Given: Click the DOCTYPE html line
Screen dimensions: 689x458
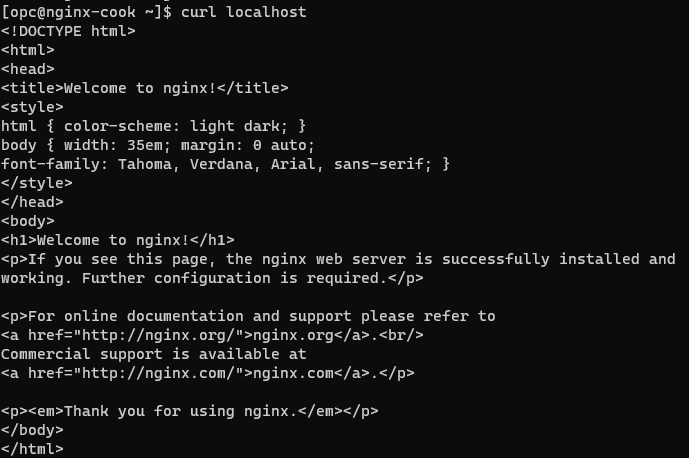Looking at the screenshot, I should coord(68,31).
